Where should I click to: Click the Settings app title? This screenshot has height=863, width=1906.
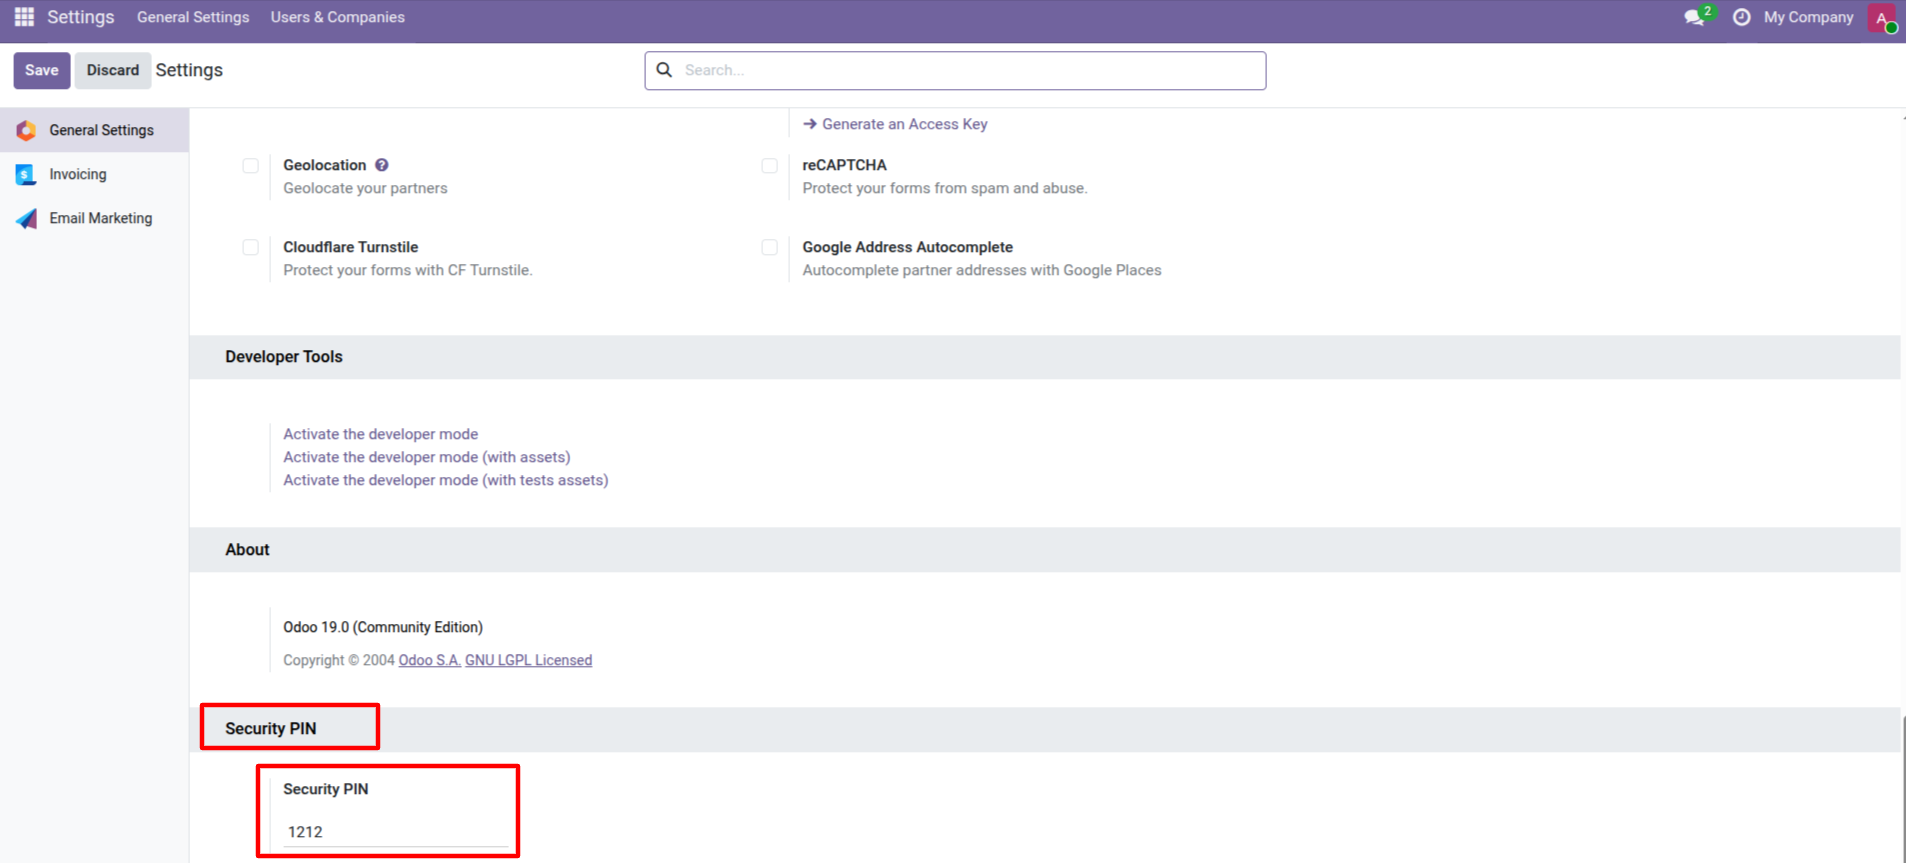[x=81, y=17]
